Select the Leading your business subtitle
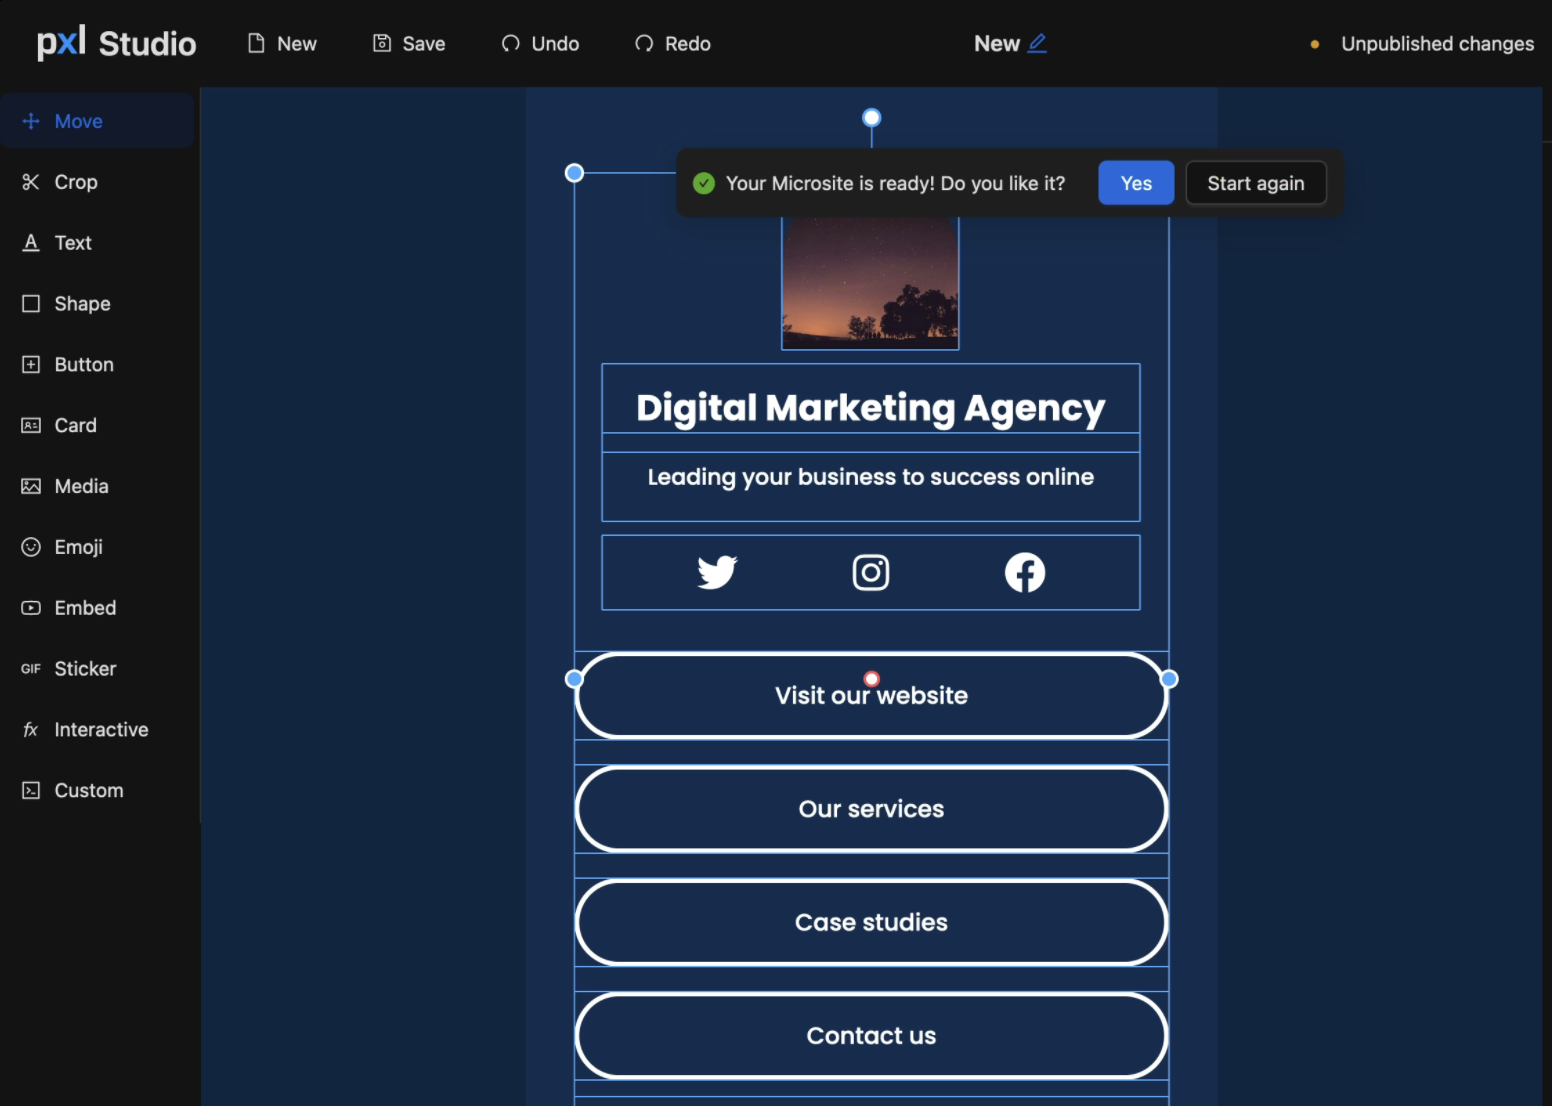This screenshot has width=1552, height=1106. 871,477
